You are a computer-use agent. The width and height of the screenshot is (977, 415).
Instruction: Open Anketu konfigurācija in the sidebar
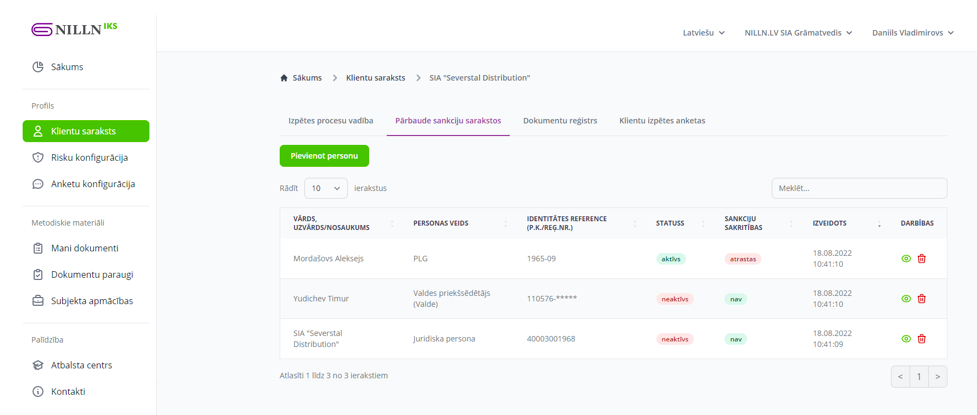point(92,184)
